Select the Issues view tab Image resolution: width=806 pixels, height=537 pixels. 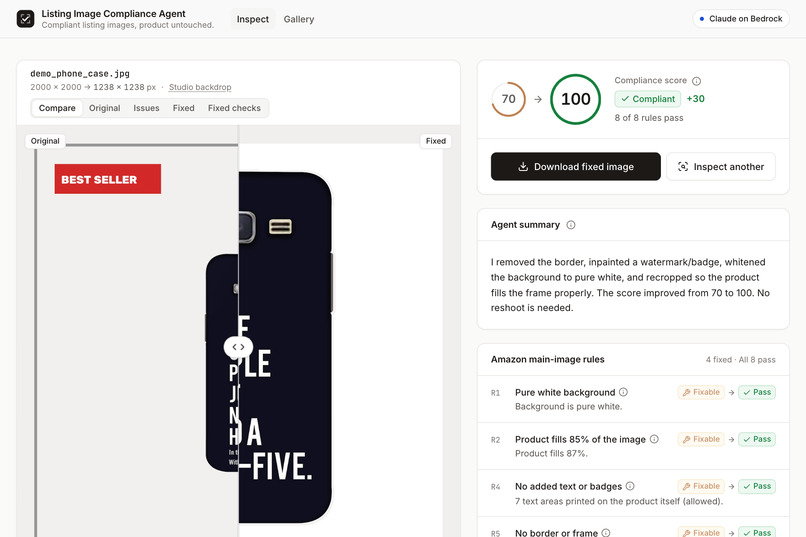tap(146, 108)
